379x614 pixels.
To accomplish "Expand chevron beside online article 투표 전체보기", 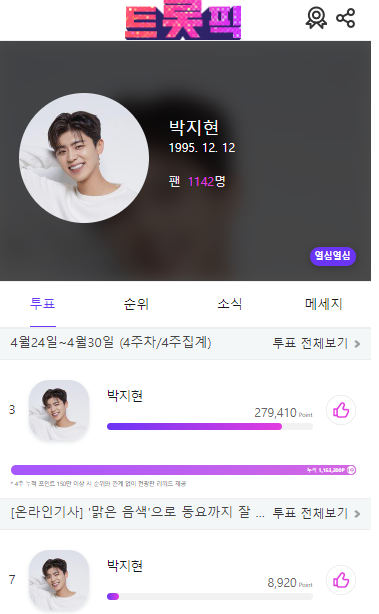I will [357, 514].
